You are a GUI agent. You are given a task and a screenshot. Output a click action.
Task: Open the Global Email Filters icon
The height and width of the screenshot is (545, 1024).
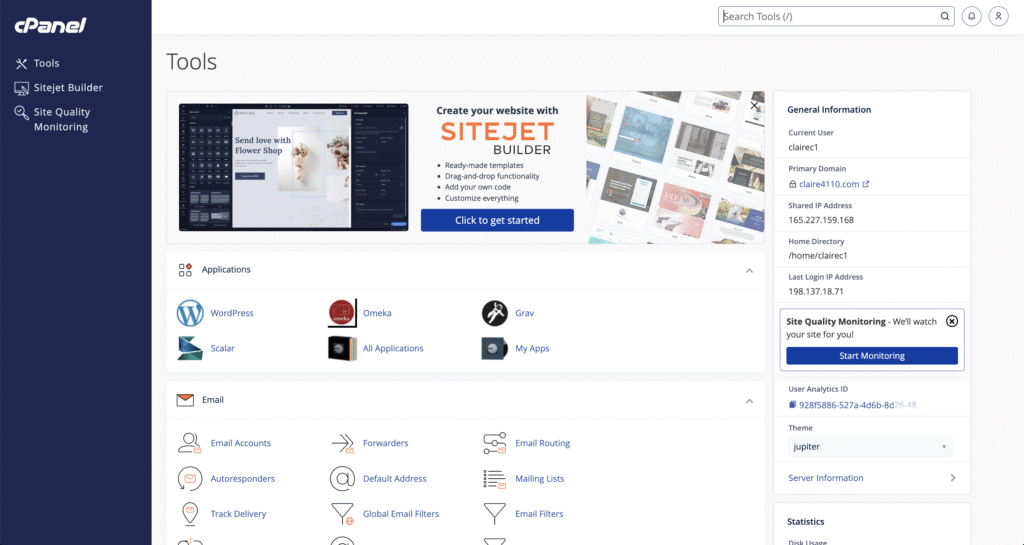pyautogui.click(x=342, y=514)
